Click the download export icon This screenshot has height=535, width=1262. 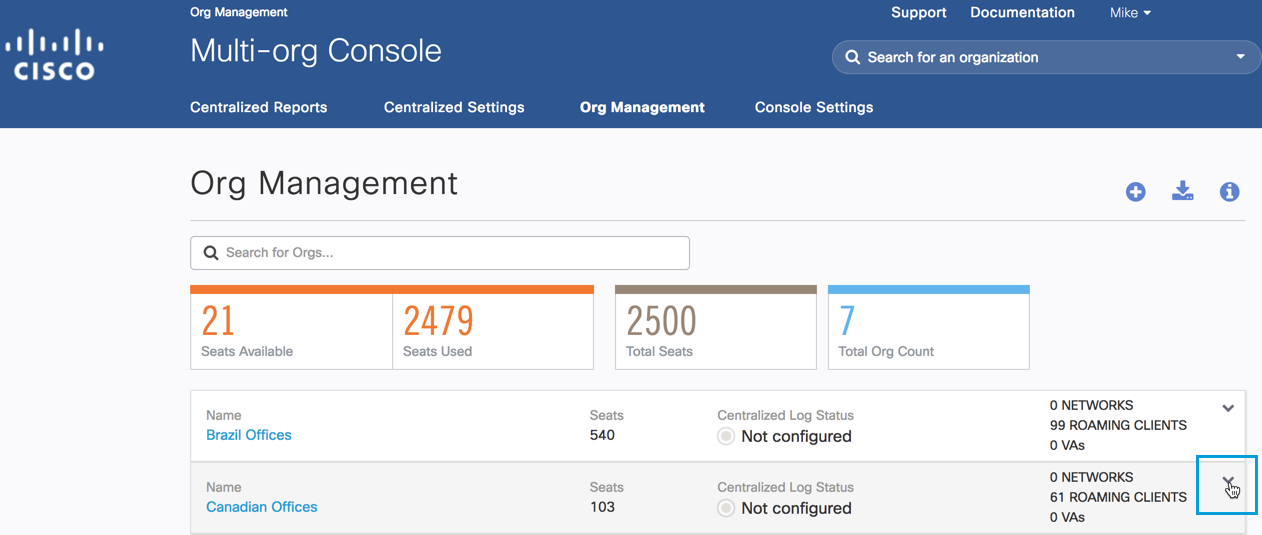(x=1182, y=191)
